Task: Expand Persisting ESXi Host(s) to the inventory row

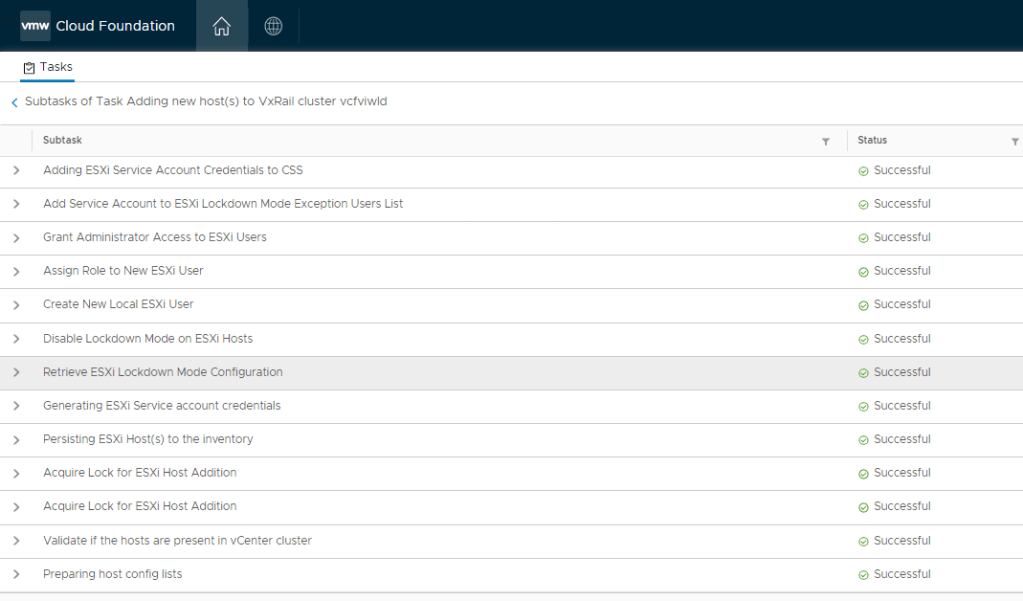Action: [16, 440]
